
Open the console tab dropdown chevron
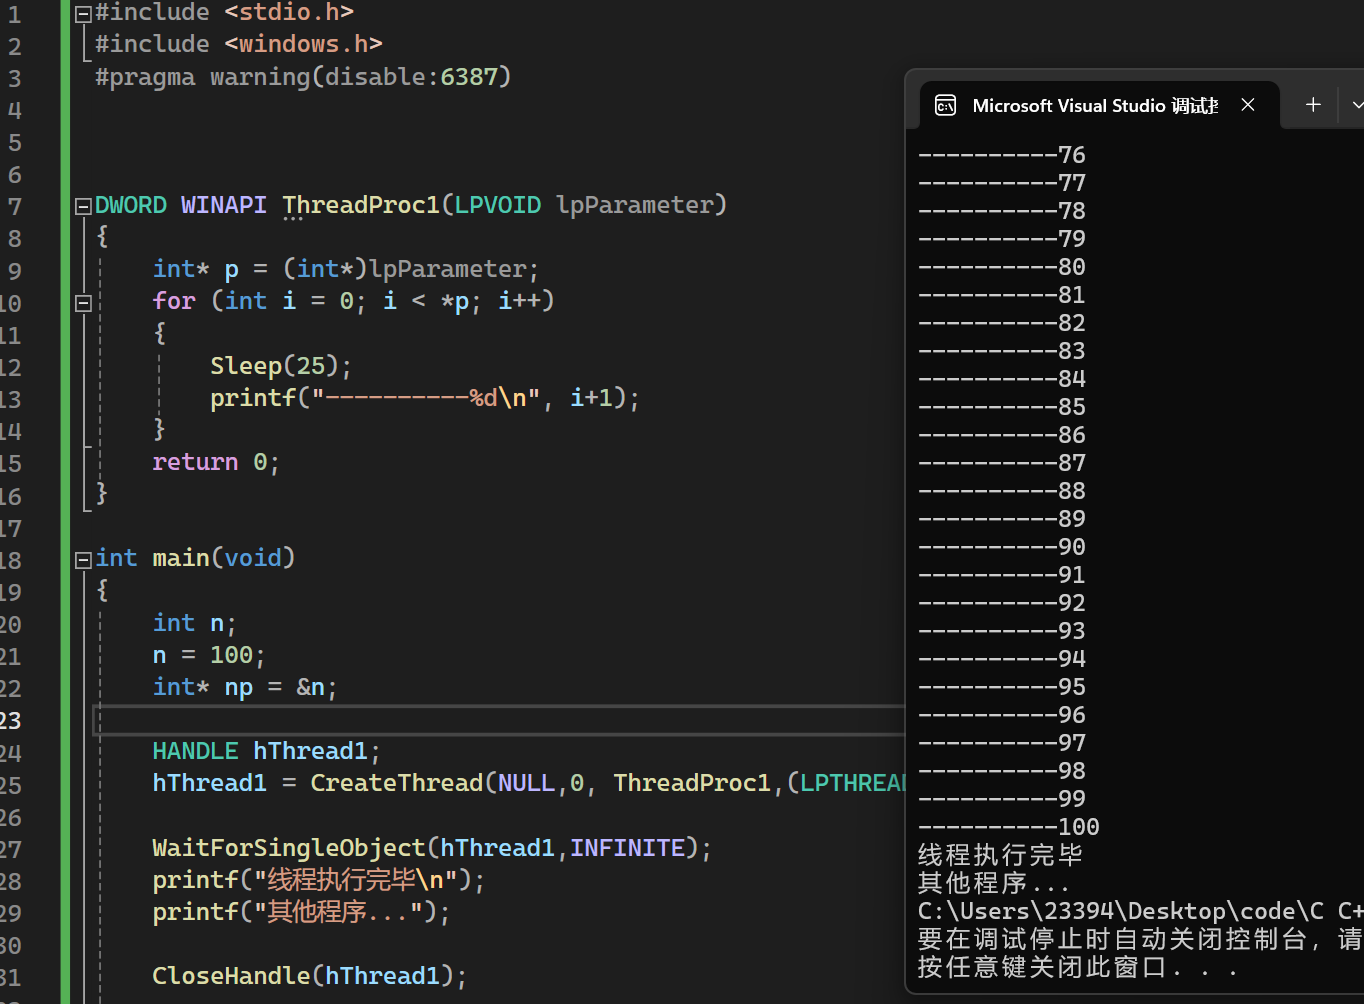[x=1356, y=105]
